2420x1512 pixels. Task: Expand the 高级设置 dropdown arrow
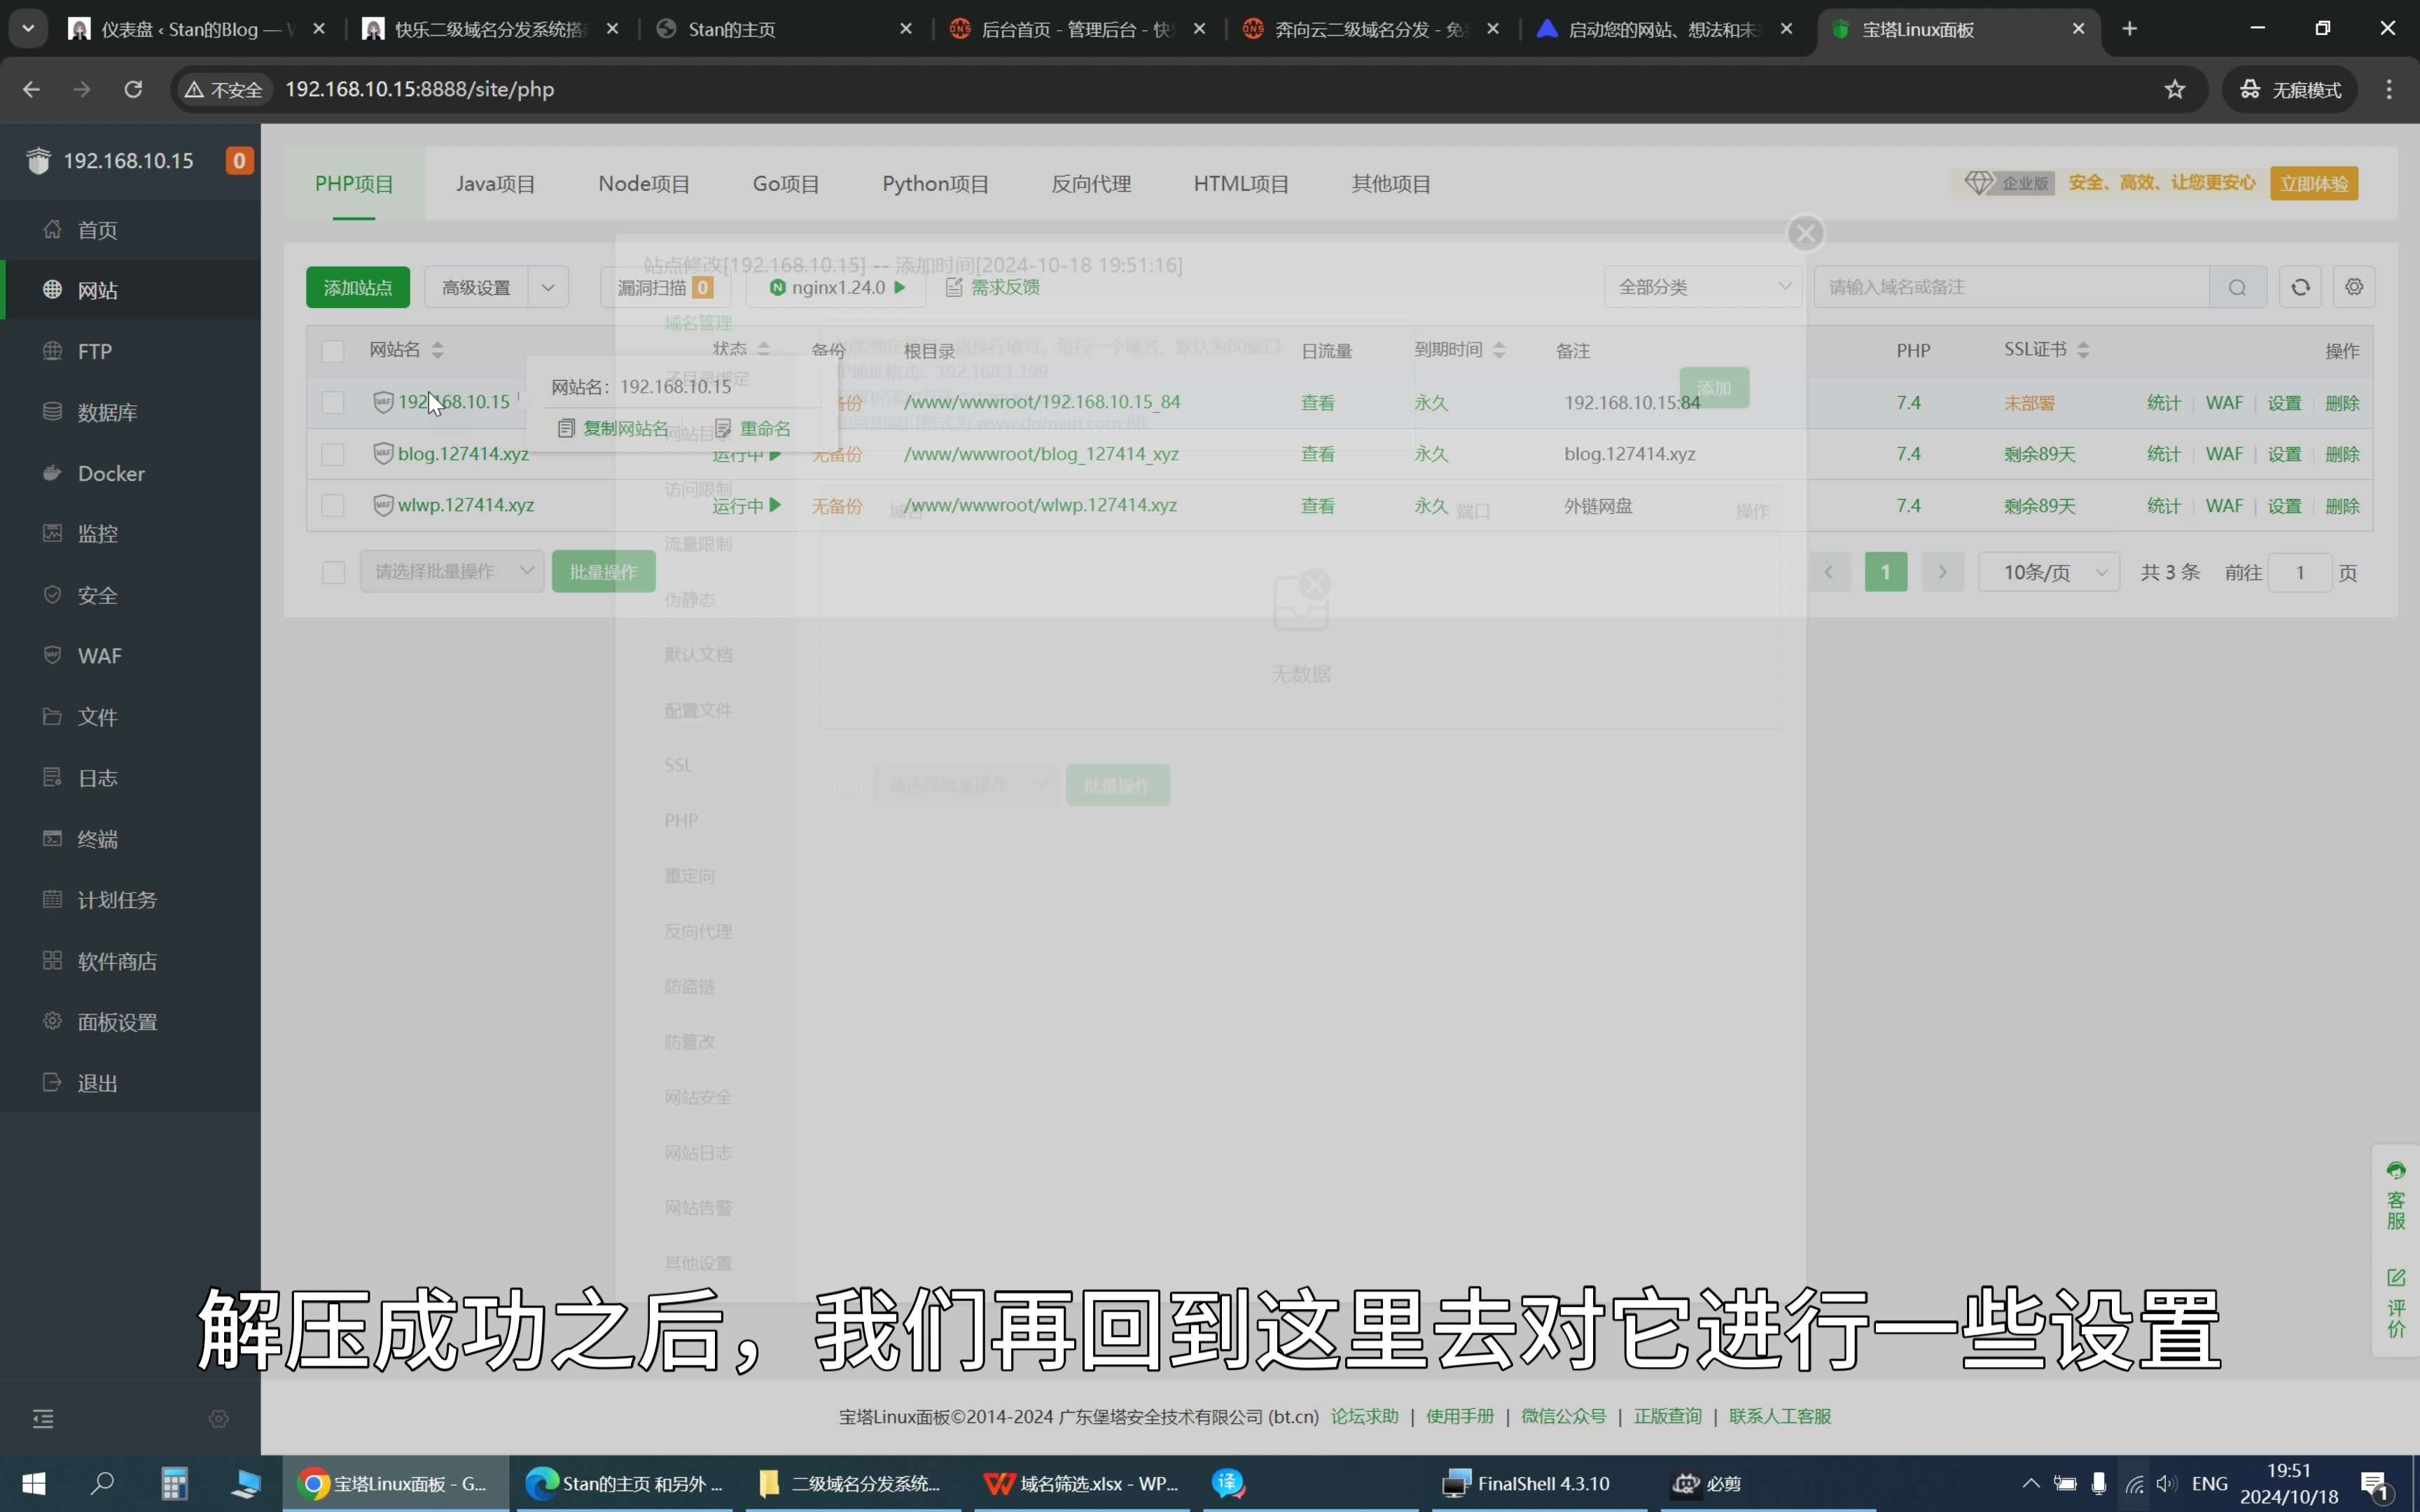(x=548, y=287)
